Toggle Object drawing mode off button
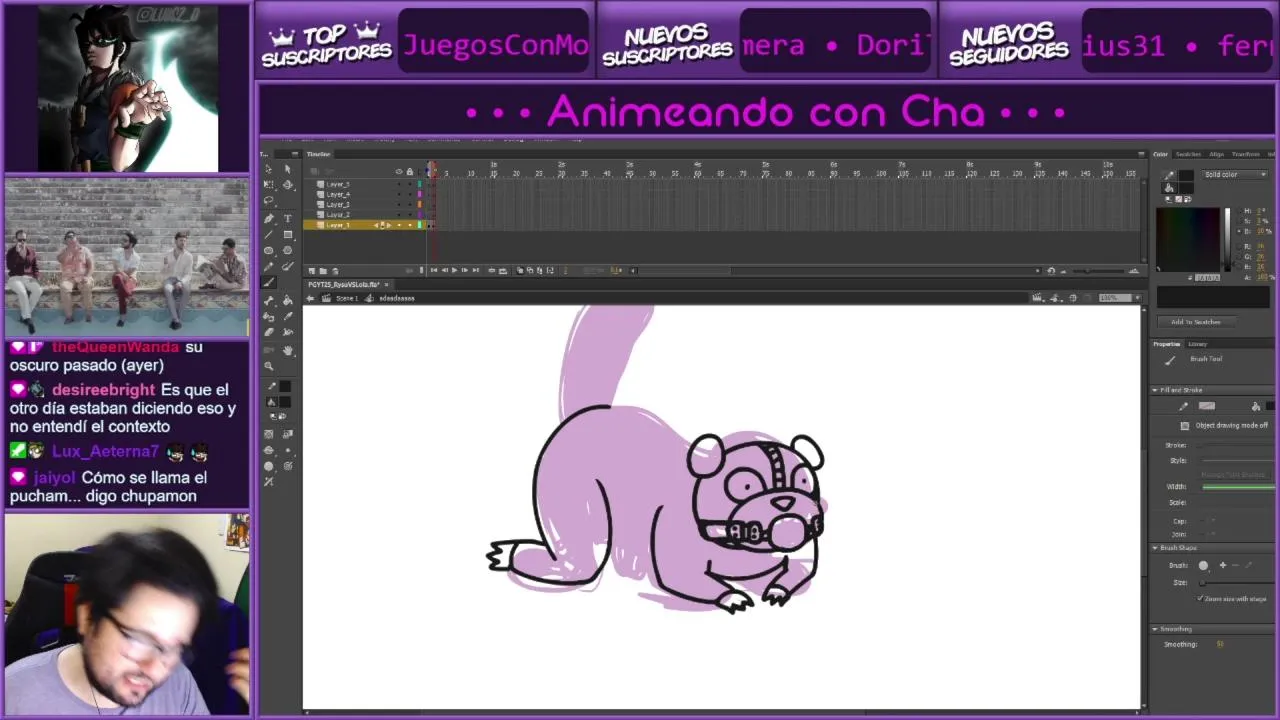The image size is (1280, 720). click(x=1185, y=425)
